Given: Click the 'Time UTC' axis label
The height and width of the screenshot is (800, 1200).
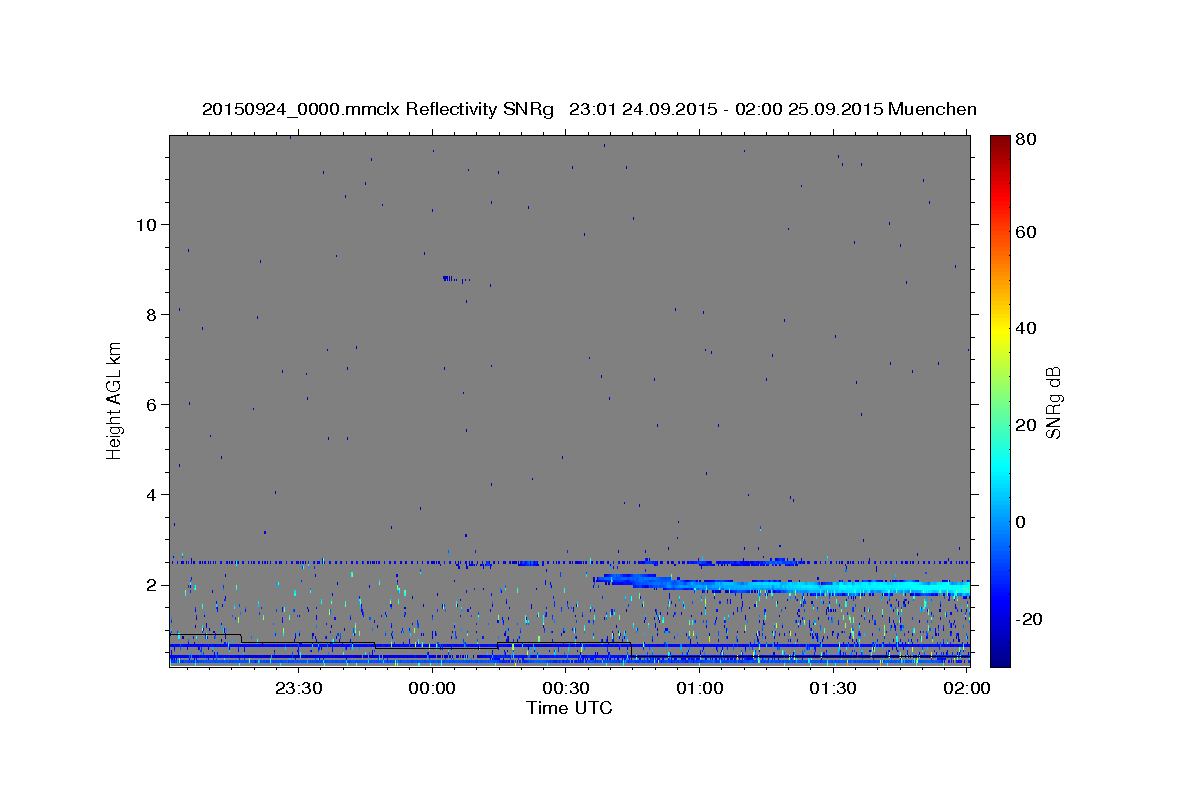Looking at the screenshot, I should tap(569, 708).
